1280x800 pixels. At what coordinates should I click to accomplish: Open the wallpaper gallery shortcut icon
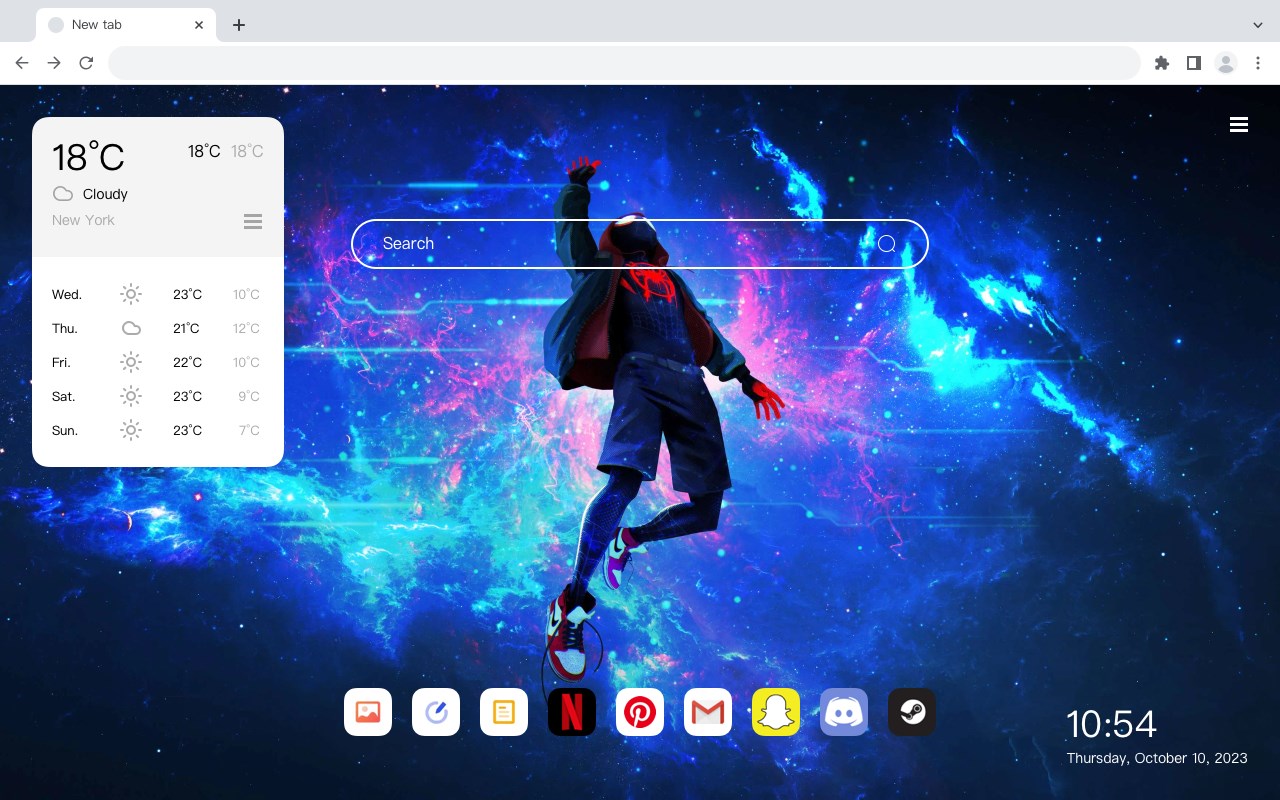coord(368,712)
